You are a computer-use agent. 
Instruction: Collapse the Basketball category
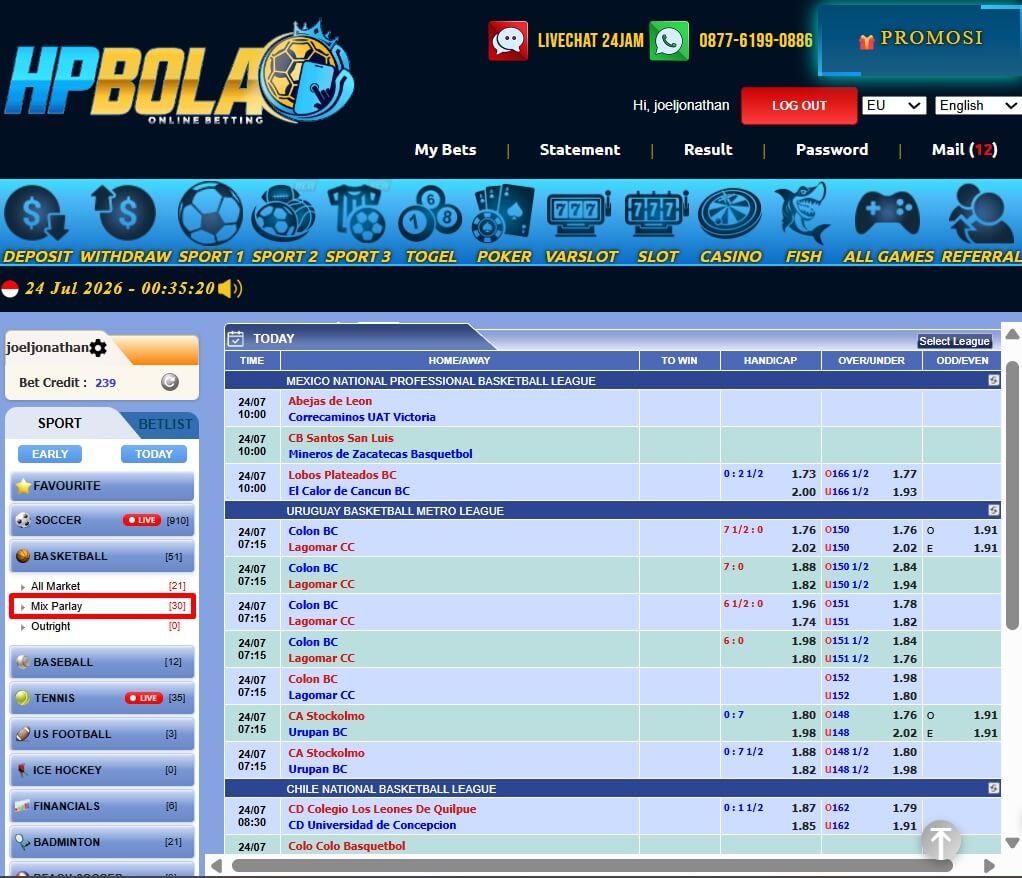102,556
